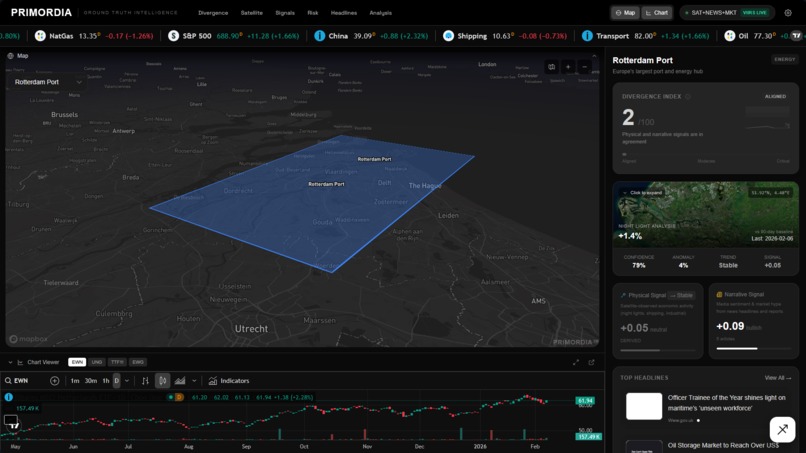This screenshot has height=453, width=806.
Task: Collapse the map panel with top-right chevron
Action: (x=594, y=56)
